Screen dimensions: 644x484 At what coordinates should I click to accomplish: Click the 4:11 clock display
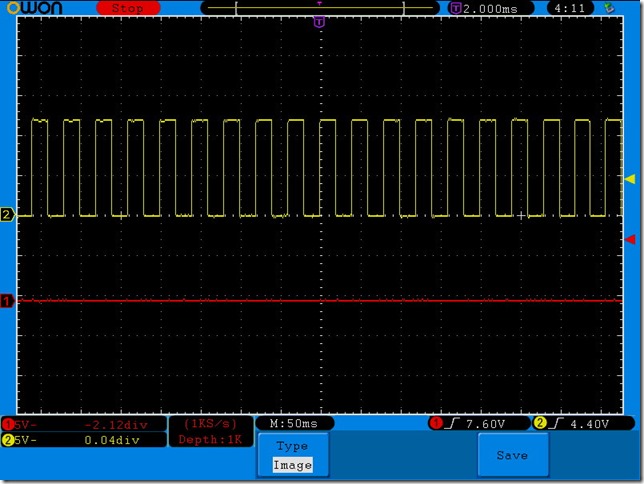point(569,8)
